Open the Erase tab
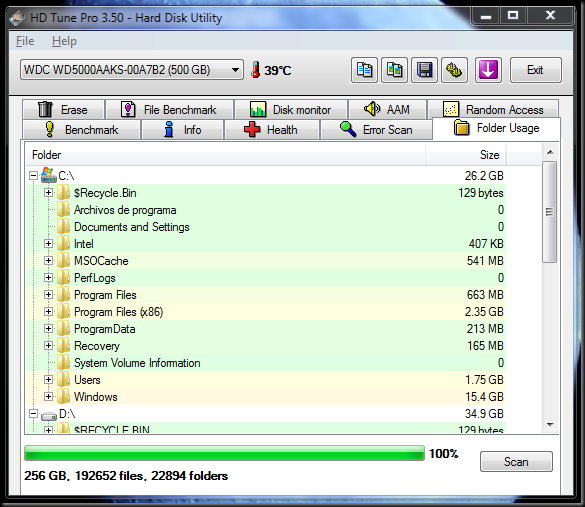The width and height of the screenshot is (585, 507). click(x=64, y=110)
